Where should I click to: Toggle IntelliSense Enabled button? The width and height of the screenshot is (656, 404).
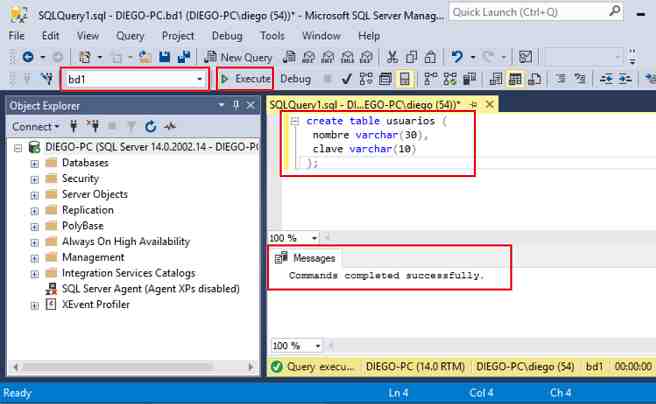[x=405, y=79]
